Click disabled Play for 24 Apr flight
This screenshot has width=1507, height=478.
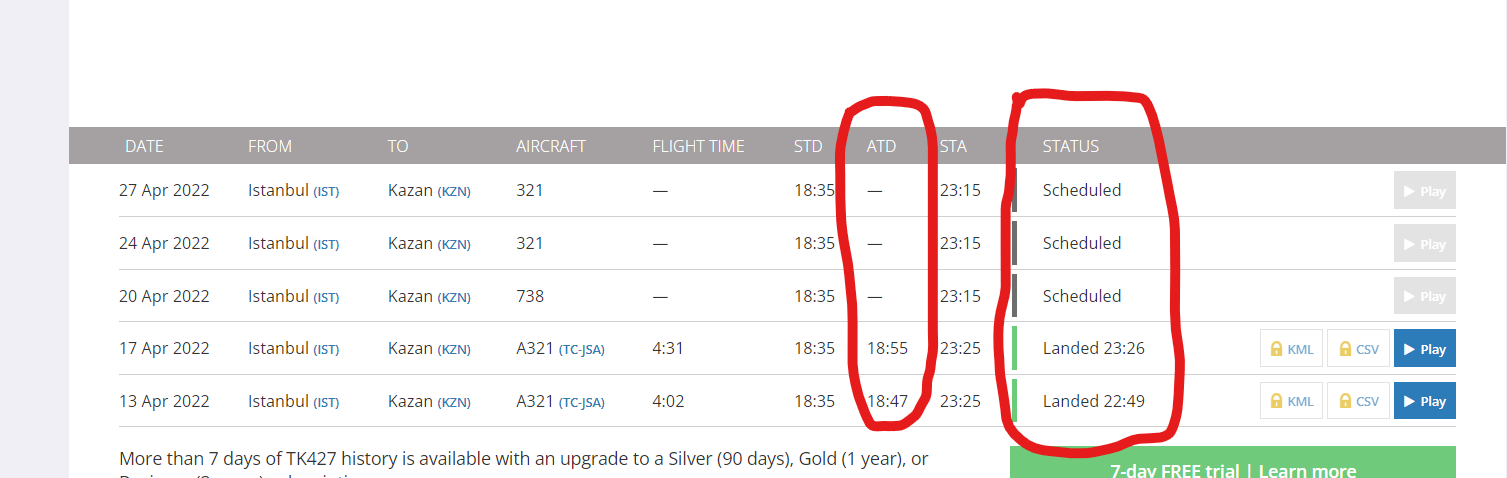click(x=1424, y=244)
